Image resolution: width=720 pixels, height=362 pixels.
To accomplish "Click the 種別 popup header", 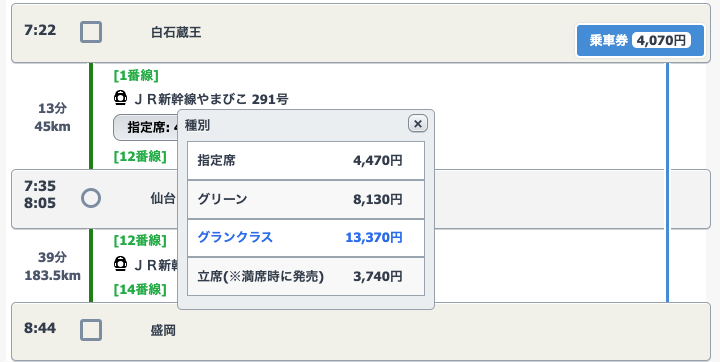I will click(197, 125).
